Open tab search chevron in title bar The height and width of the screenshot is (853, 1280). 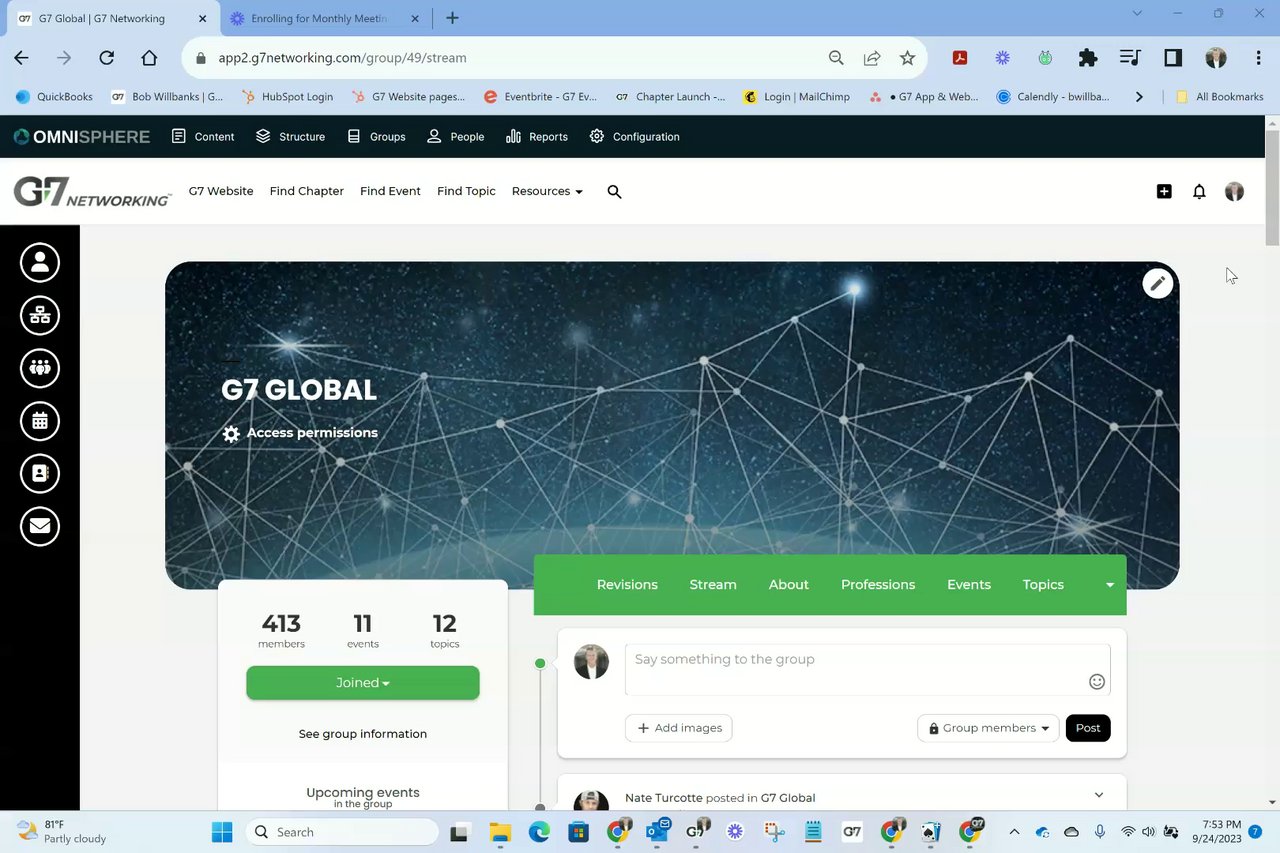(1136, 14)
